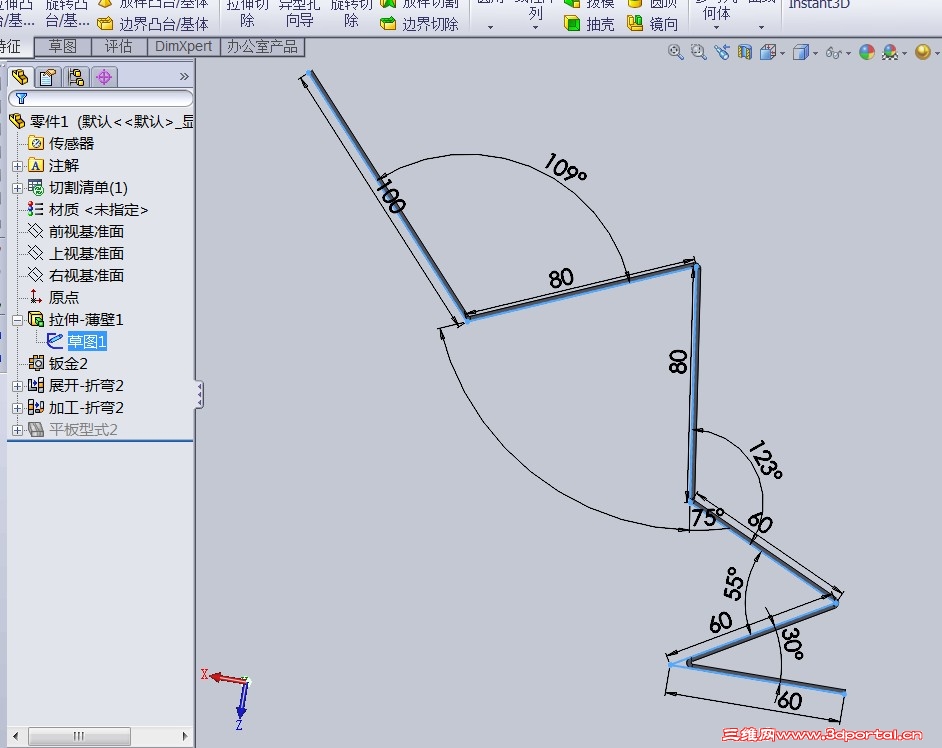Open the ConfigurationManager tab icon

pyautogui.click(x=76, y=77)
